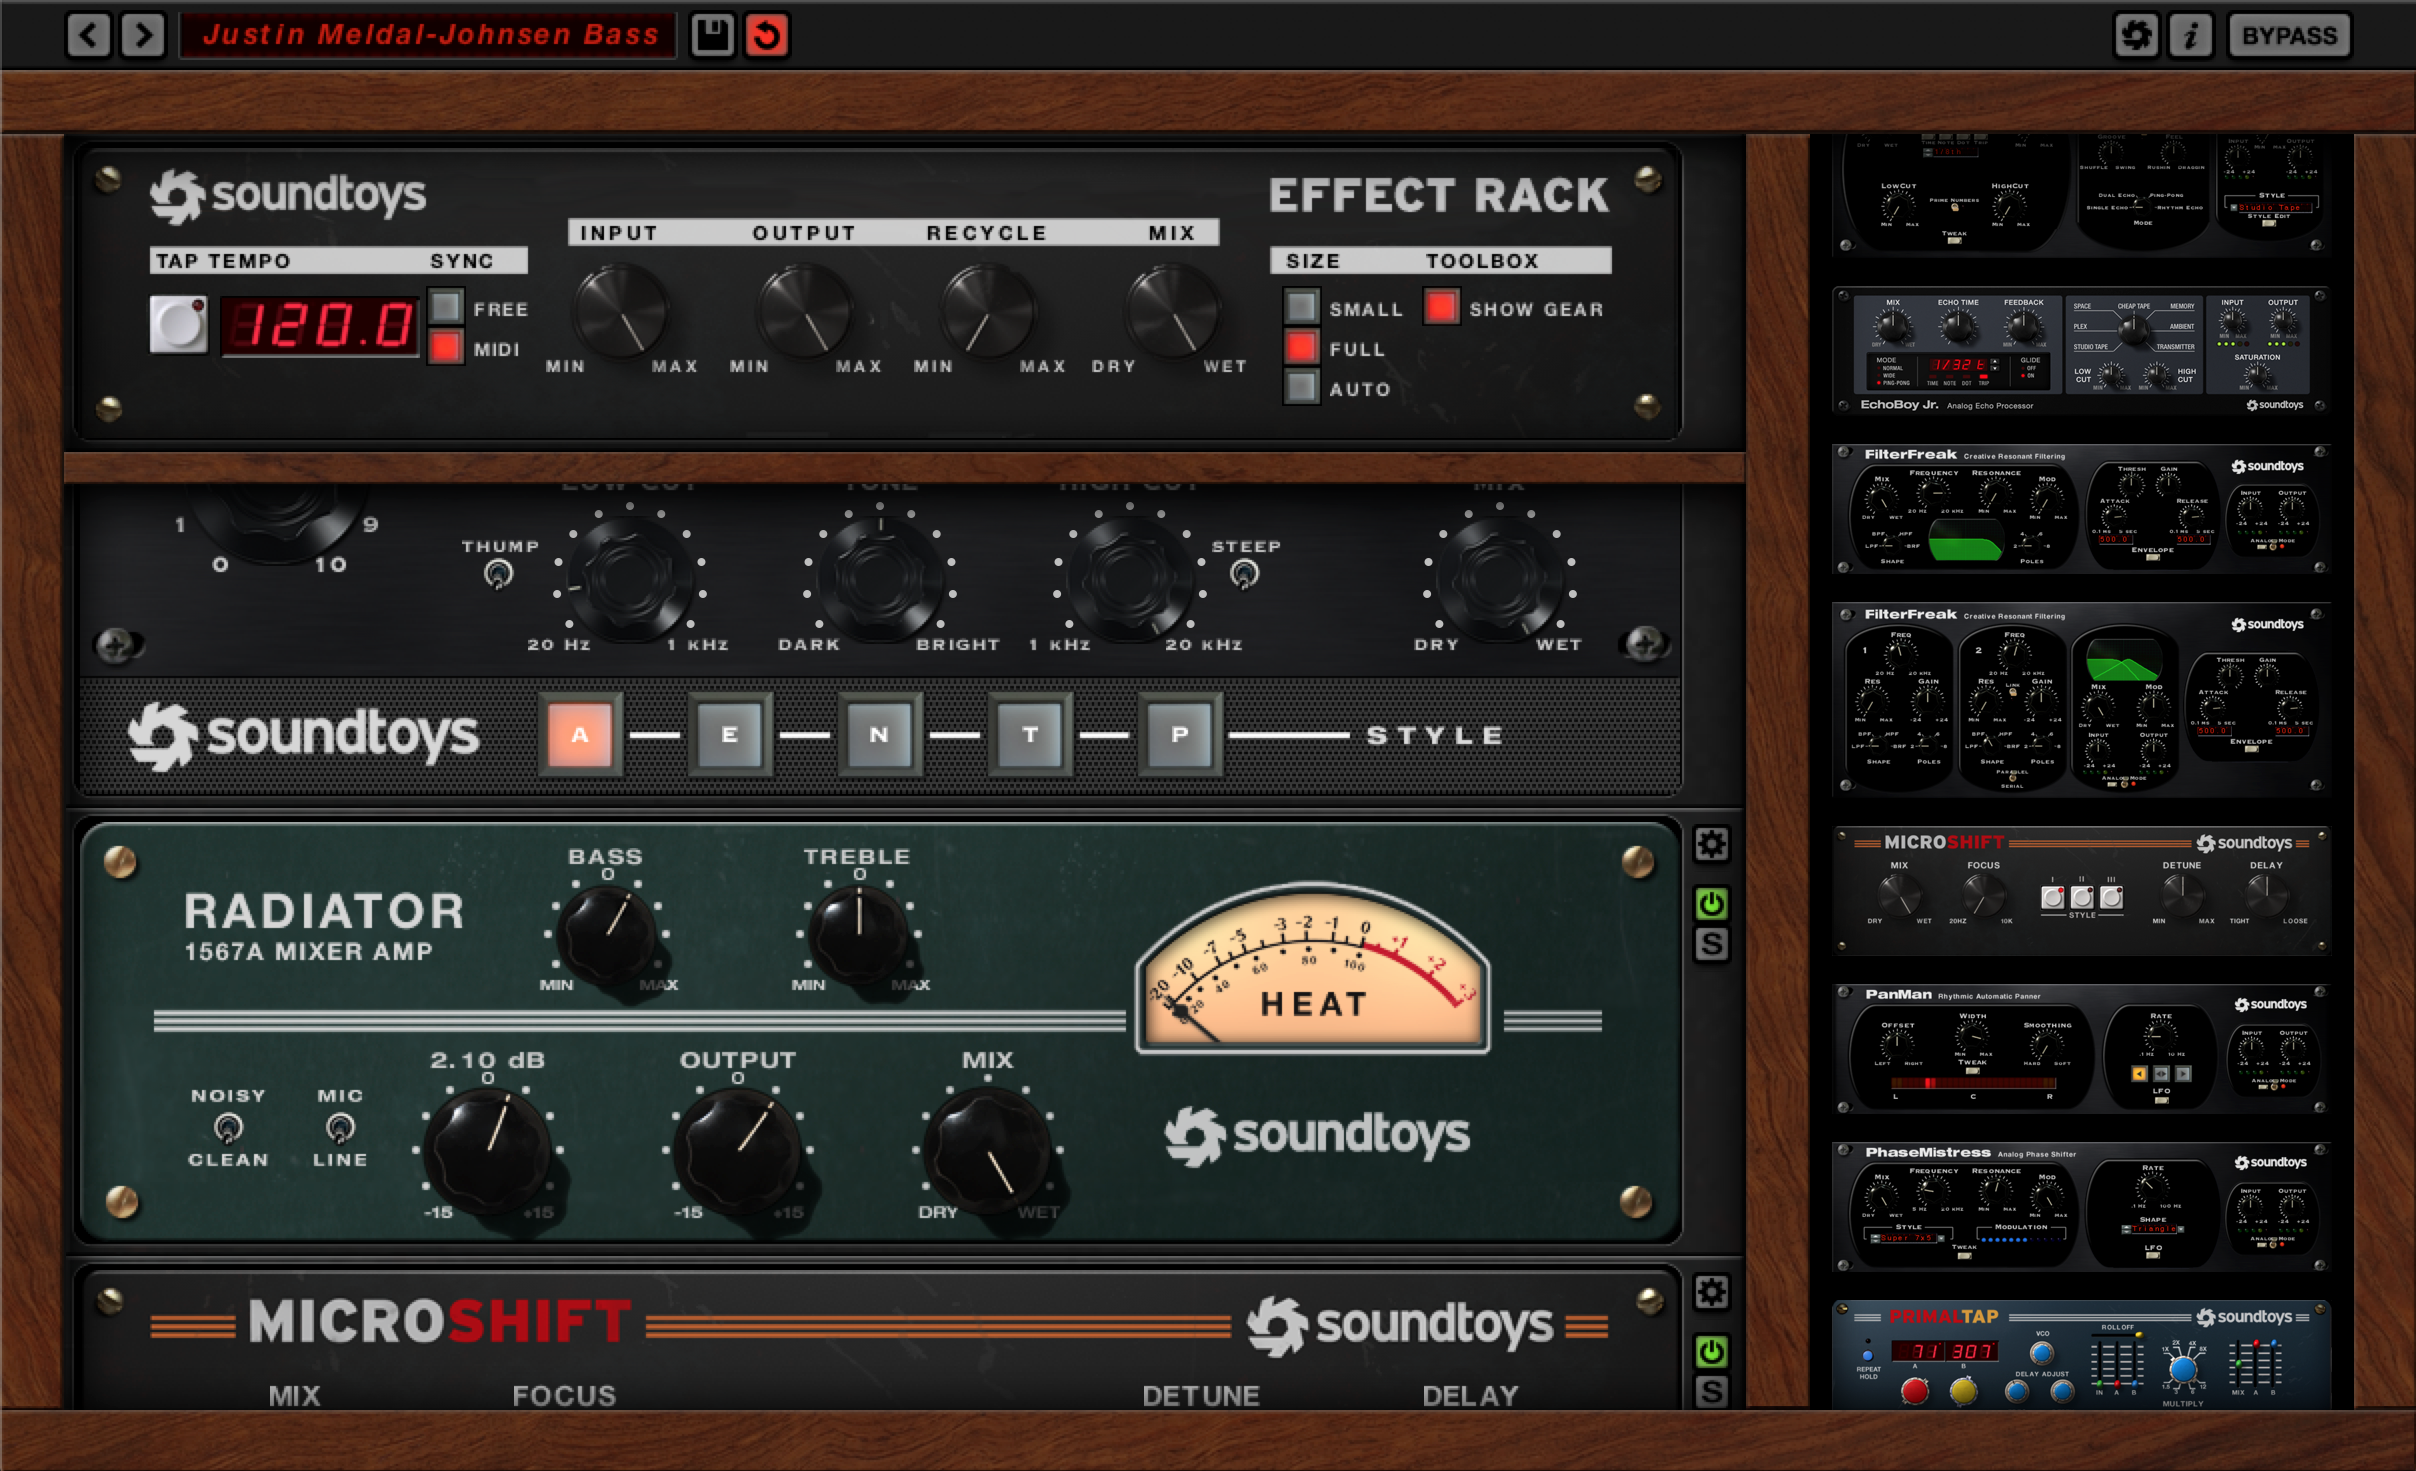Open Radiator module gear settings

[x=1711, y=845]
